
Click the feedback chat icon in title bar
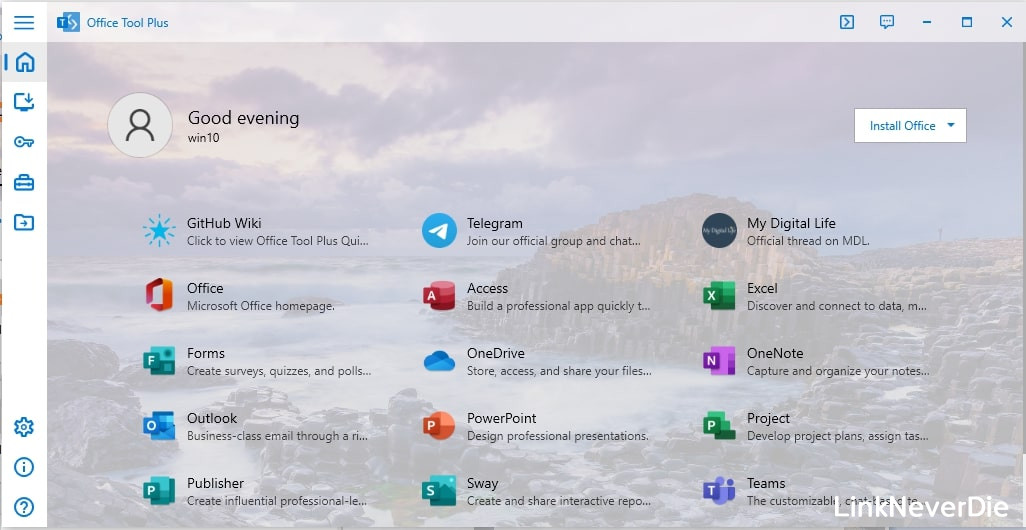(887, 22)
